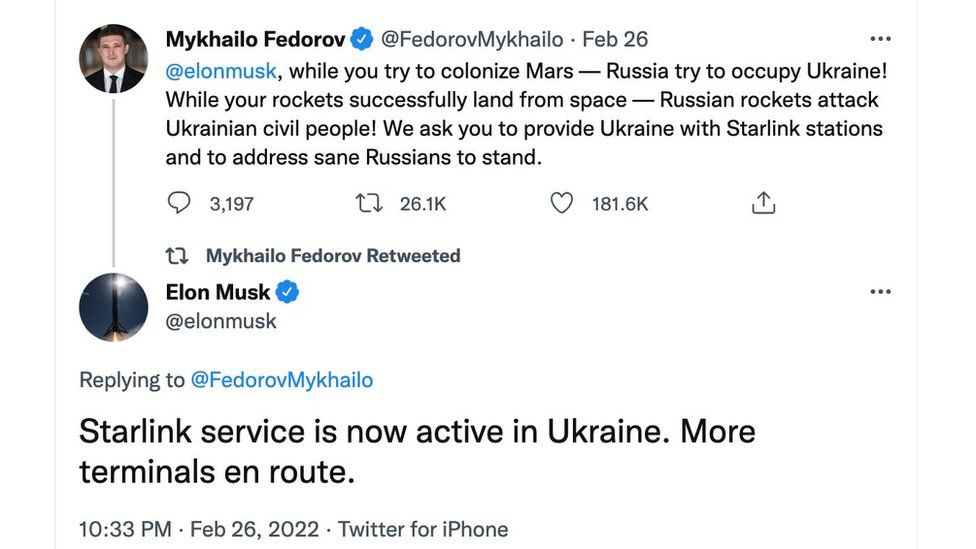Click the retweet icon showing 26.1K
The height and width of the screenshot is (549, 976).
pyautogui.click(x=369, y=203)
